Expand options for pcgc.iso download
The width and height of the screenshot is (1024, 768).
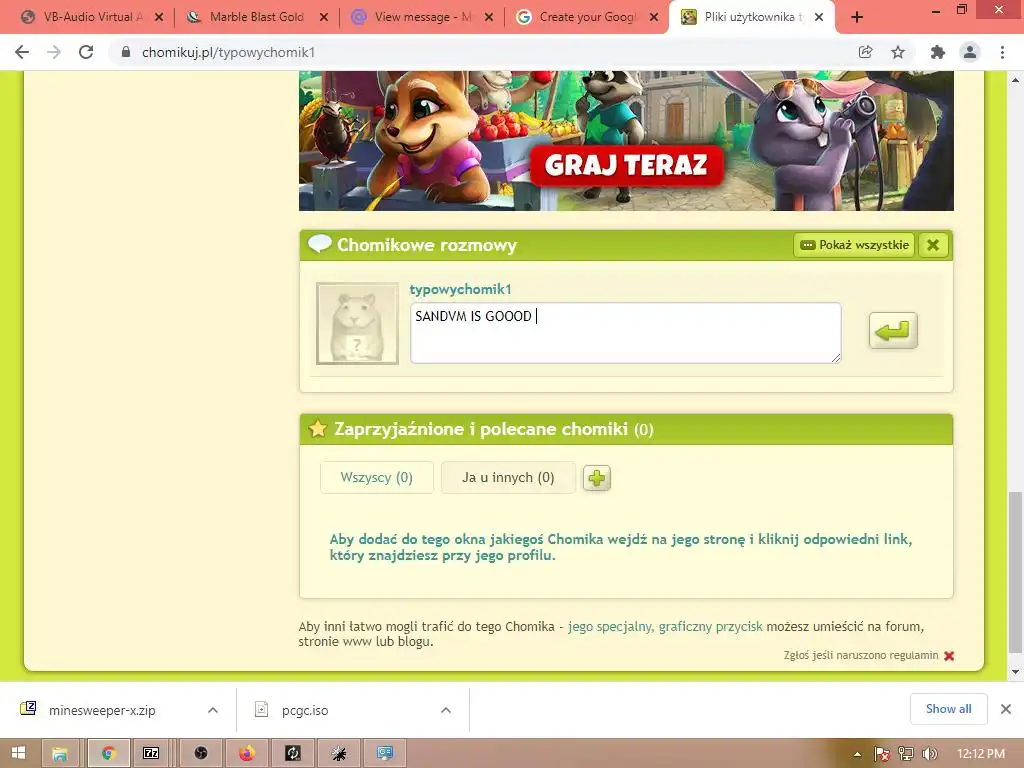click(x=446, y=710)
